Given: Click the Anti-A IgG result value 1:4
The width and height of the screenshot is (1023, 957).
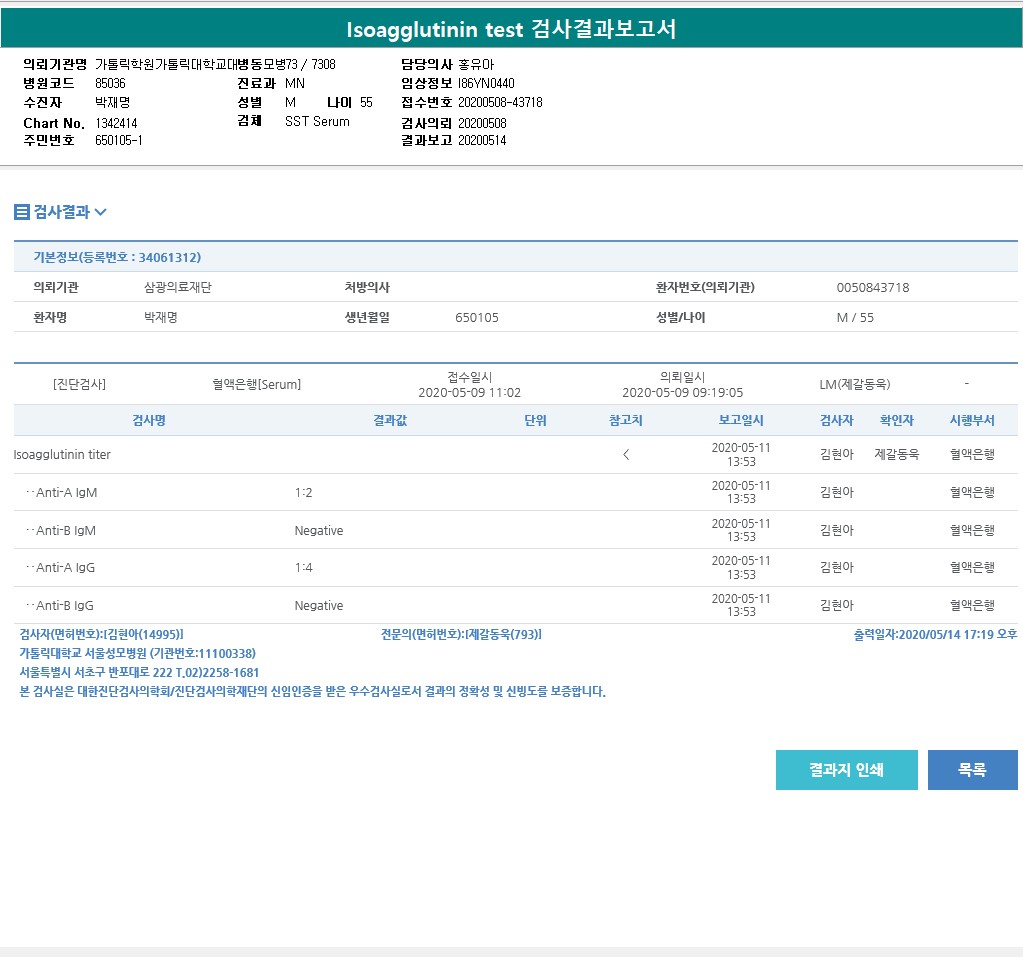Looking at the screenshot, I should (304, 568).
